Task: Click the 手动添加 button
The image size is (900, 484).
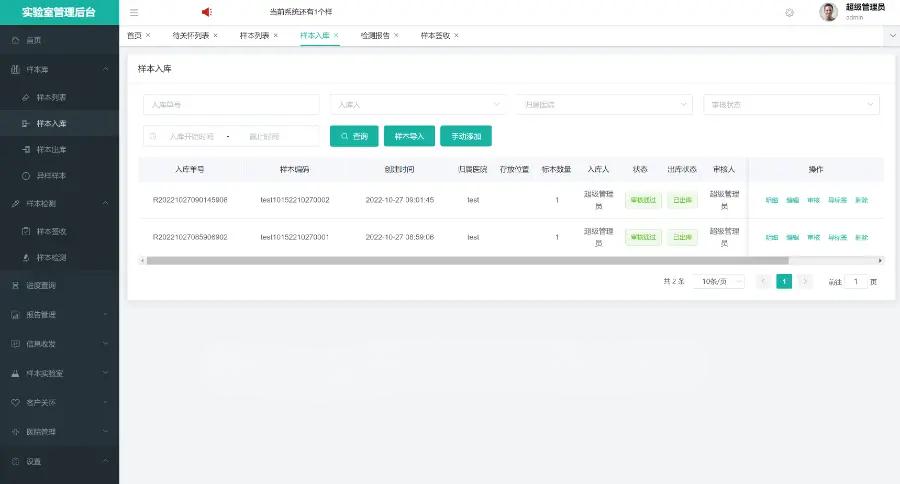Action: pos(465,136)
